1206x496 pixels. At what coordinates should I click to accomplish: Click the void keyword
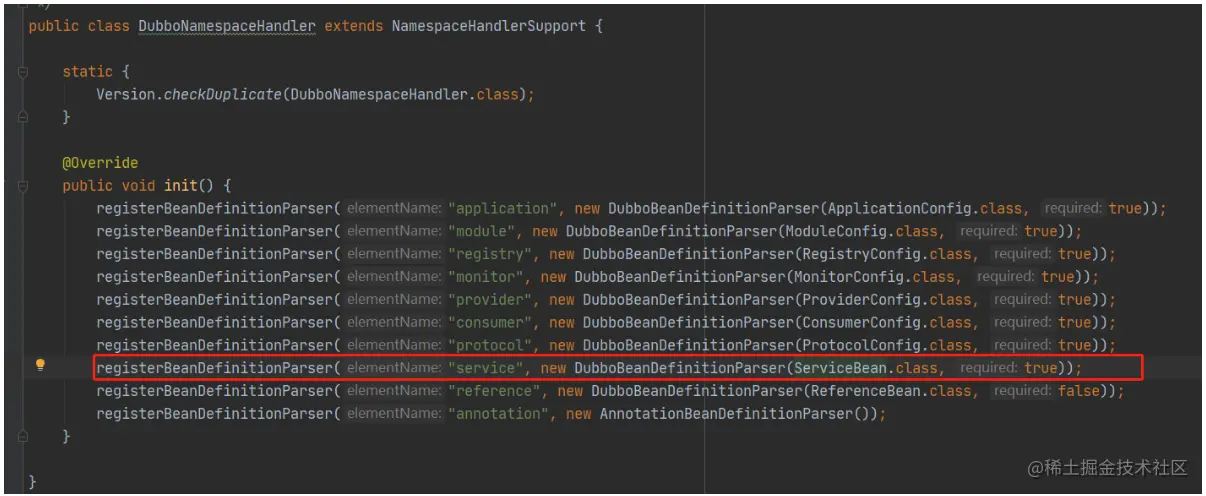point(138,186)
